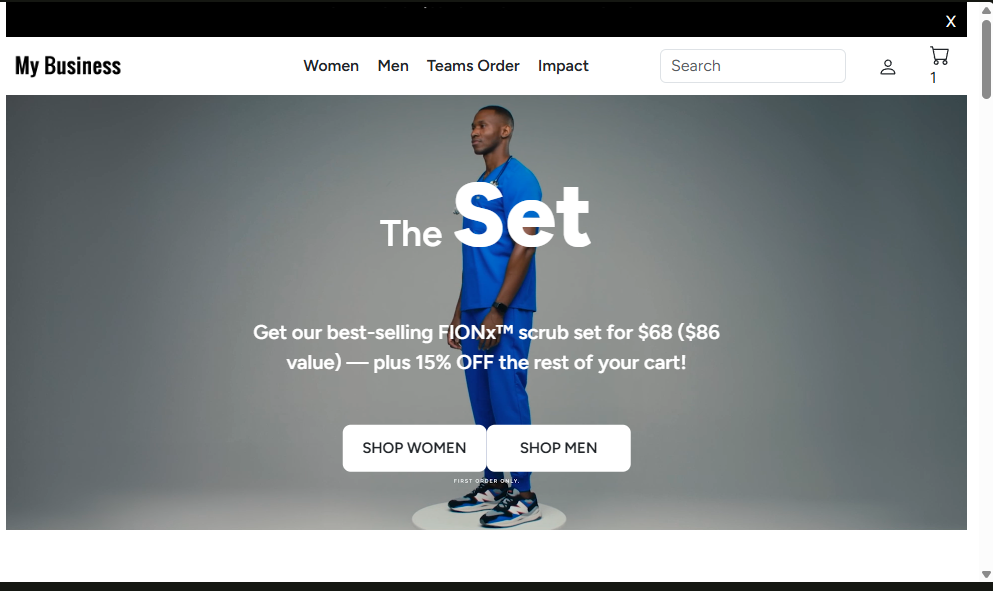Click the cart item count number

click(933, 77)
